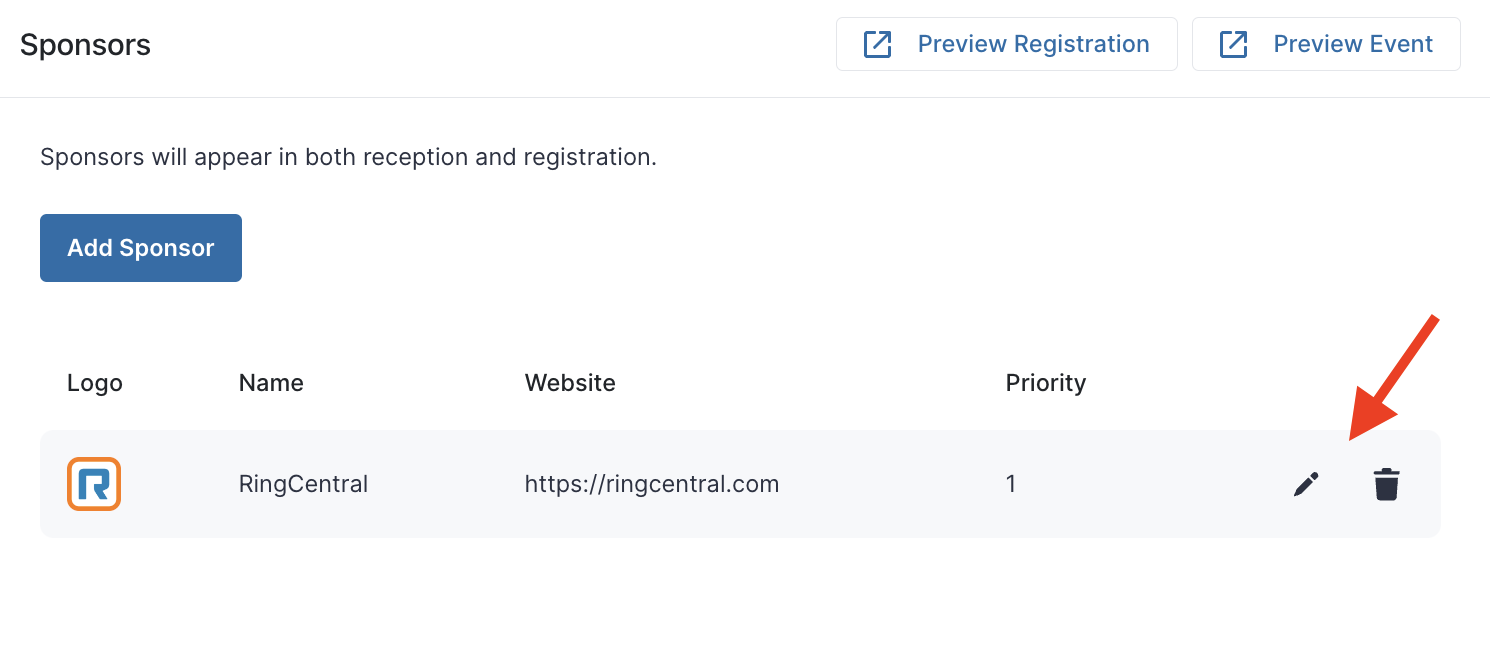Select the RingCentral sponsor row background
The image size is (1490, 662).
[740, 484]
